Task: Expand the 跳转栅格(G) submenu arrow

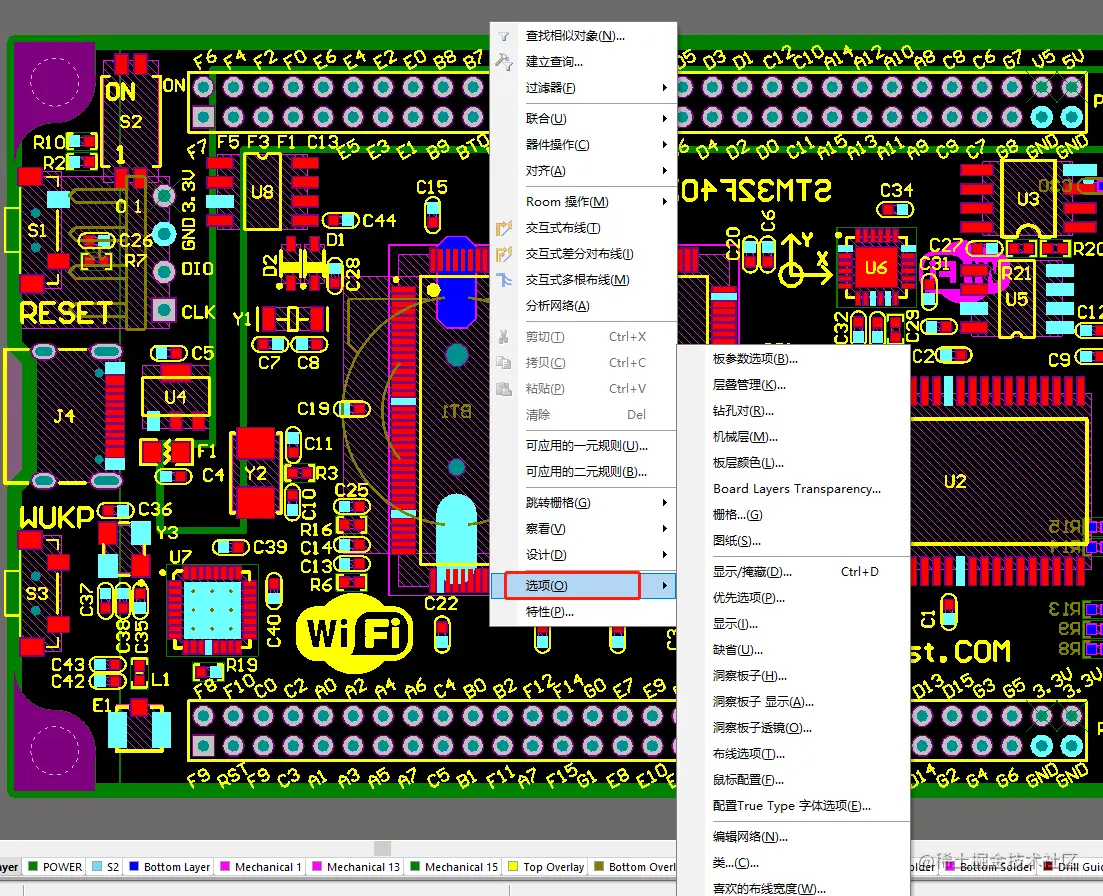Action: pyautogui.click(x=665, y=503)
